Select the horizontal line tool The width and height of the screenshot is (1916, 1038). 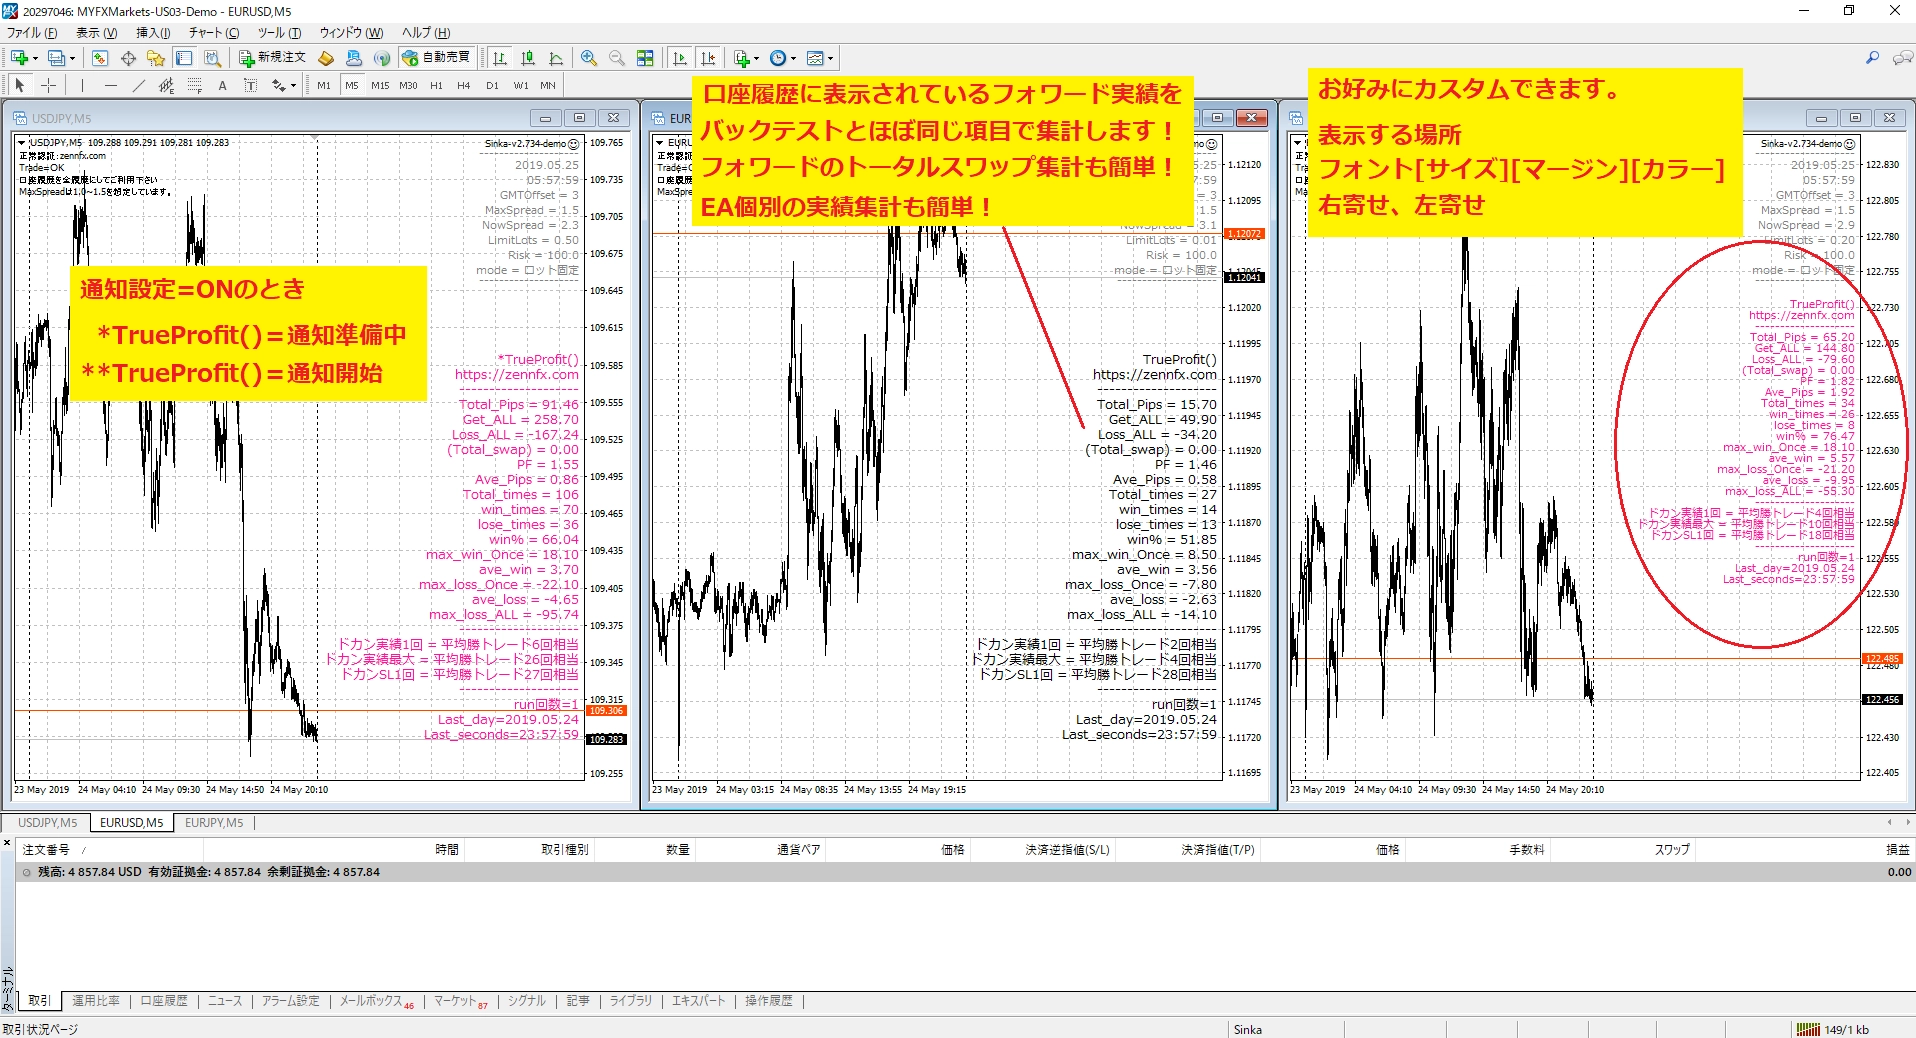[x=111, y=85]
